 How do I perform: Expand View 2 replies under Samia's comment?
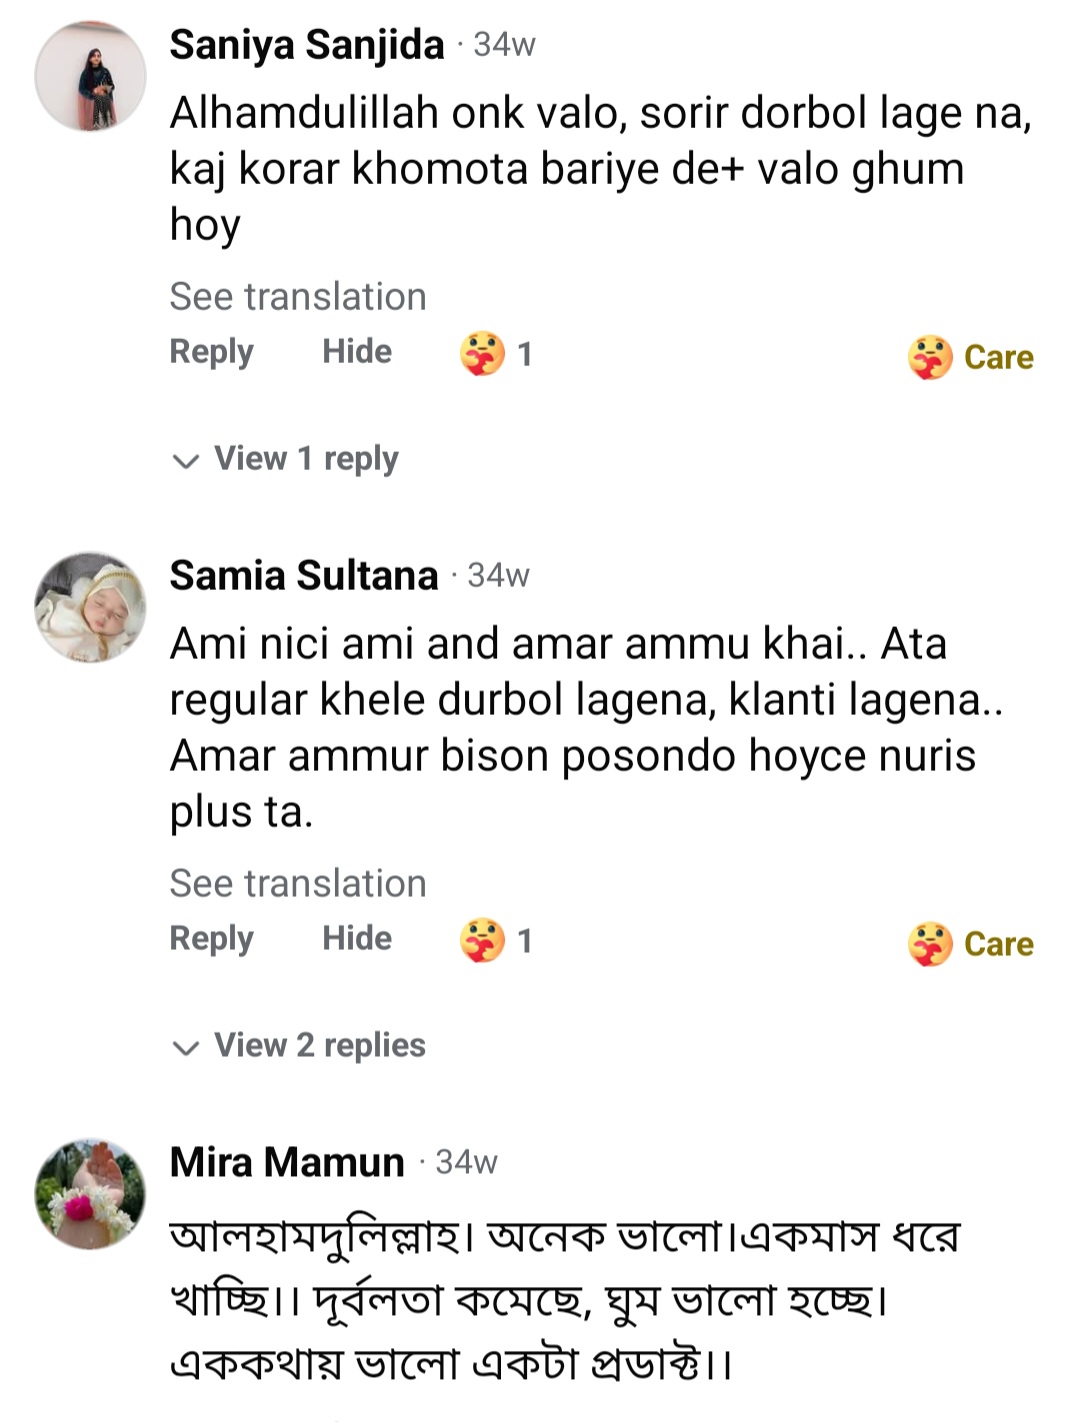click(x=320, y=1046)
